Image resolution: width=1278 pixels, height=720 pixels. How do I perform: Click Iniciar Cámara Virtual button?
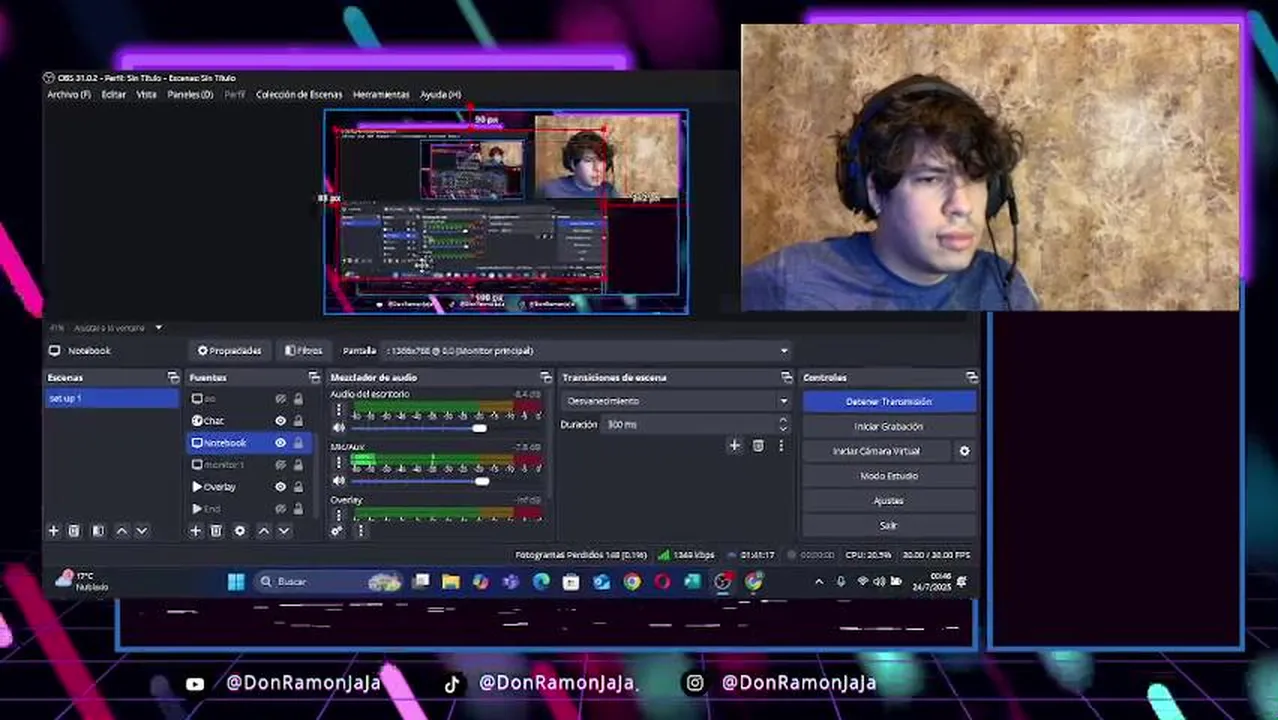coord(877,451)
